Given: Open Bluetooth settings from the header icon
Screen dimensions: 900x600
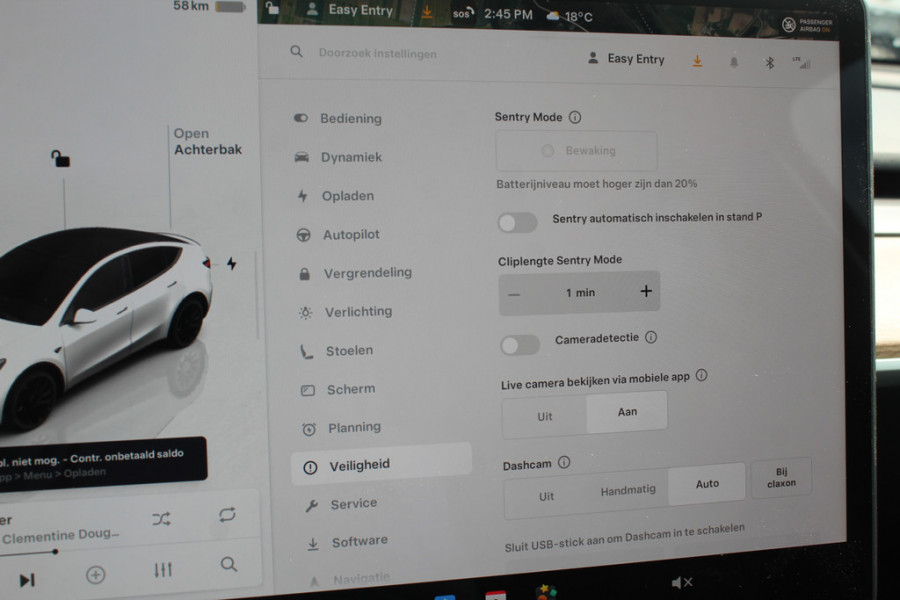Looking at the screenshot, I should pos(770,60).
